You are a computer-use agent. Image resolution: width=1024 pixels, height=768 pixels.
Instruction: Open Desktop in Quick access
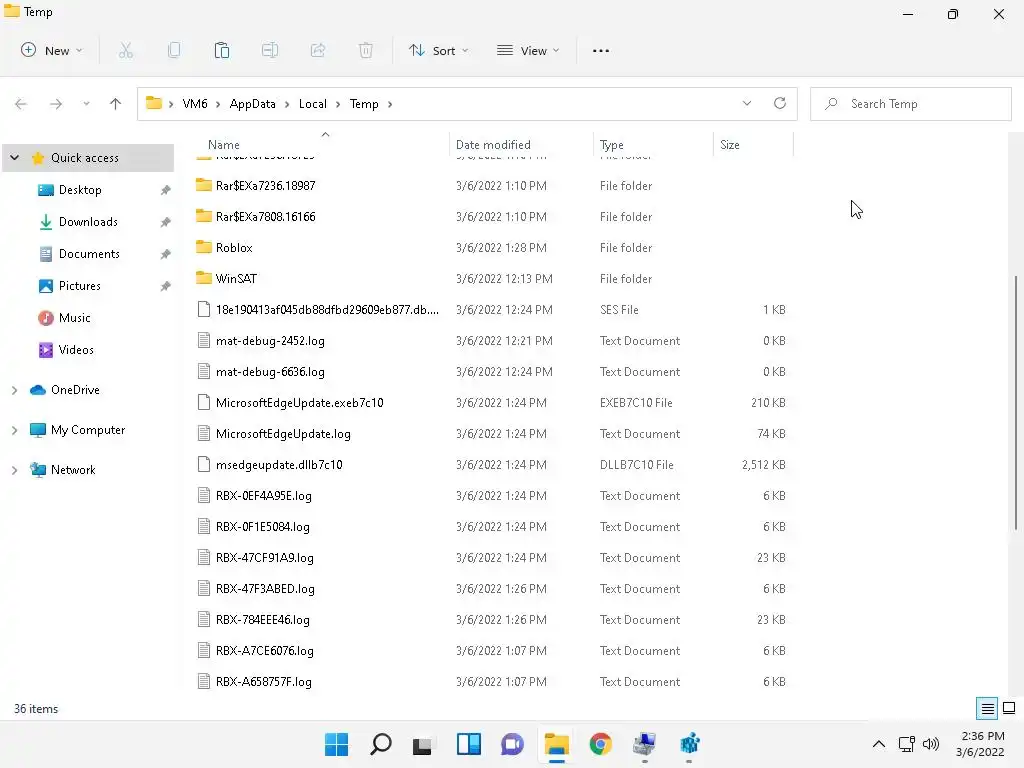80,189
